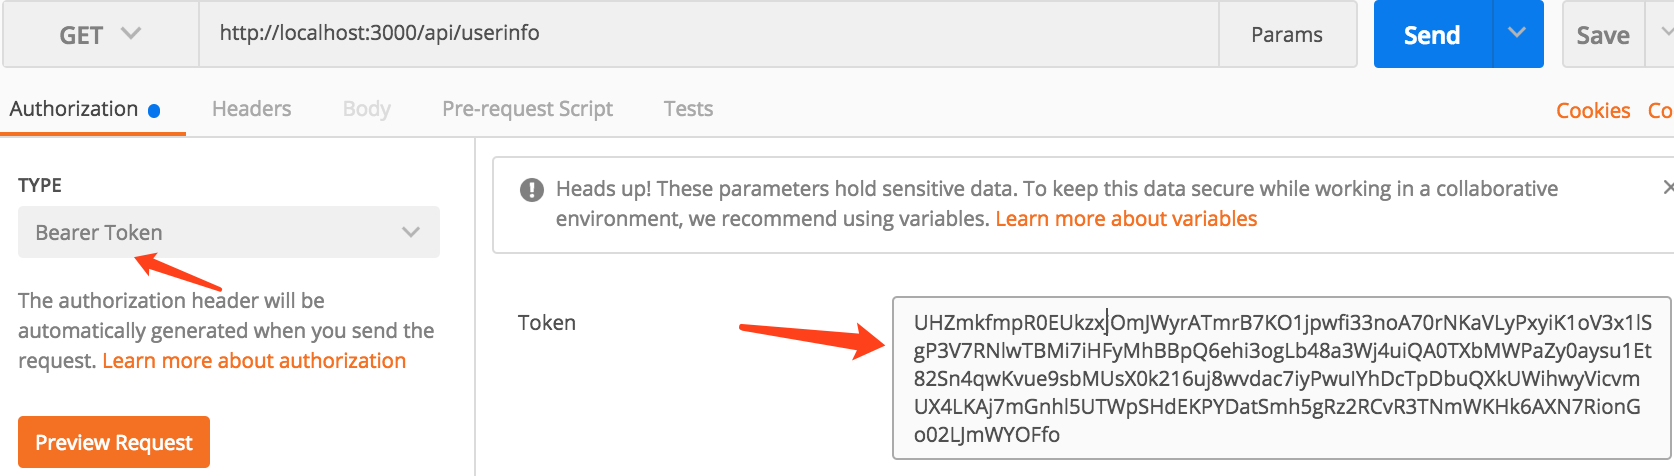Open the Pre-request Script tab
Screen dimensions: 1674x476
(527, 109)
